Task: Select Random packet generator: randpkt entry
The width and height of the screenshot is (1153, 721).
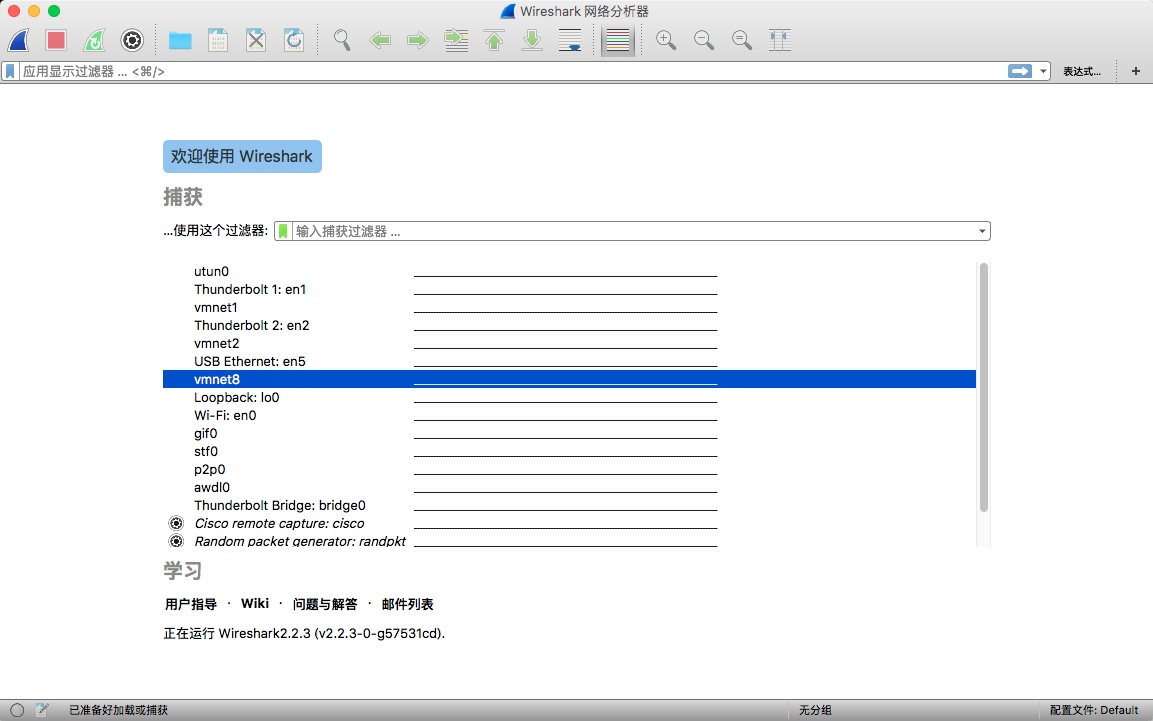Action: [x=569, y=541]
